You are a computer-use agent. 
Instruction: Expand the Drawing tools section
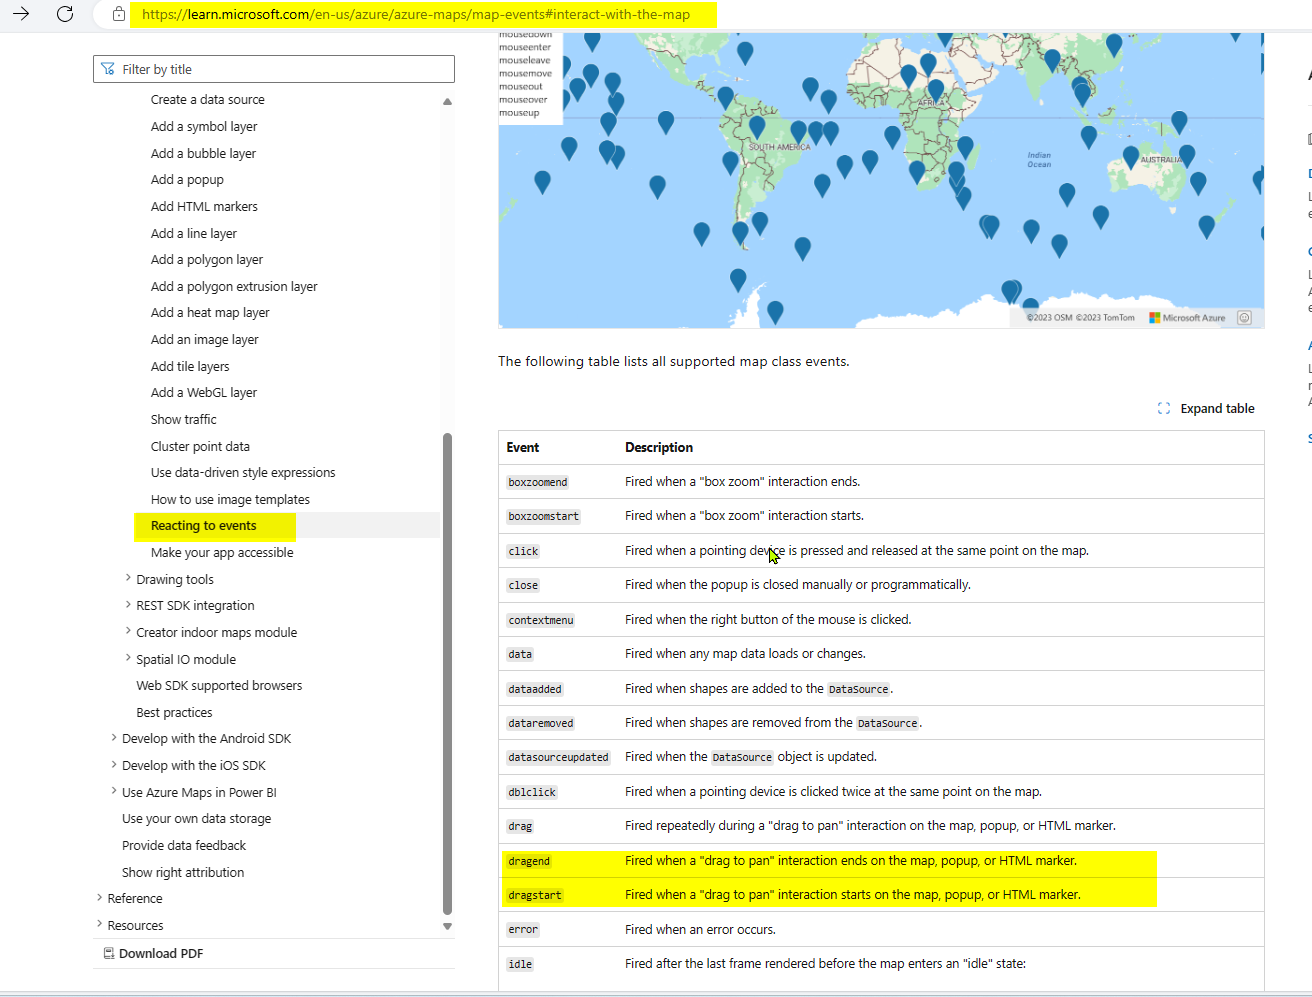(128, 579)
